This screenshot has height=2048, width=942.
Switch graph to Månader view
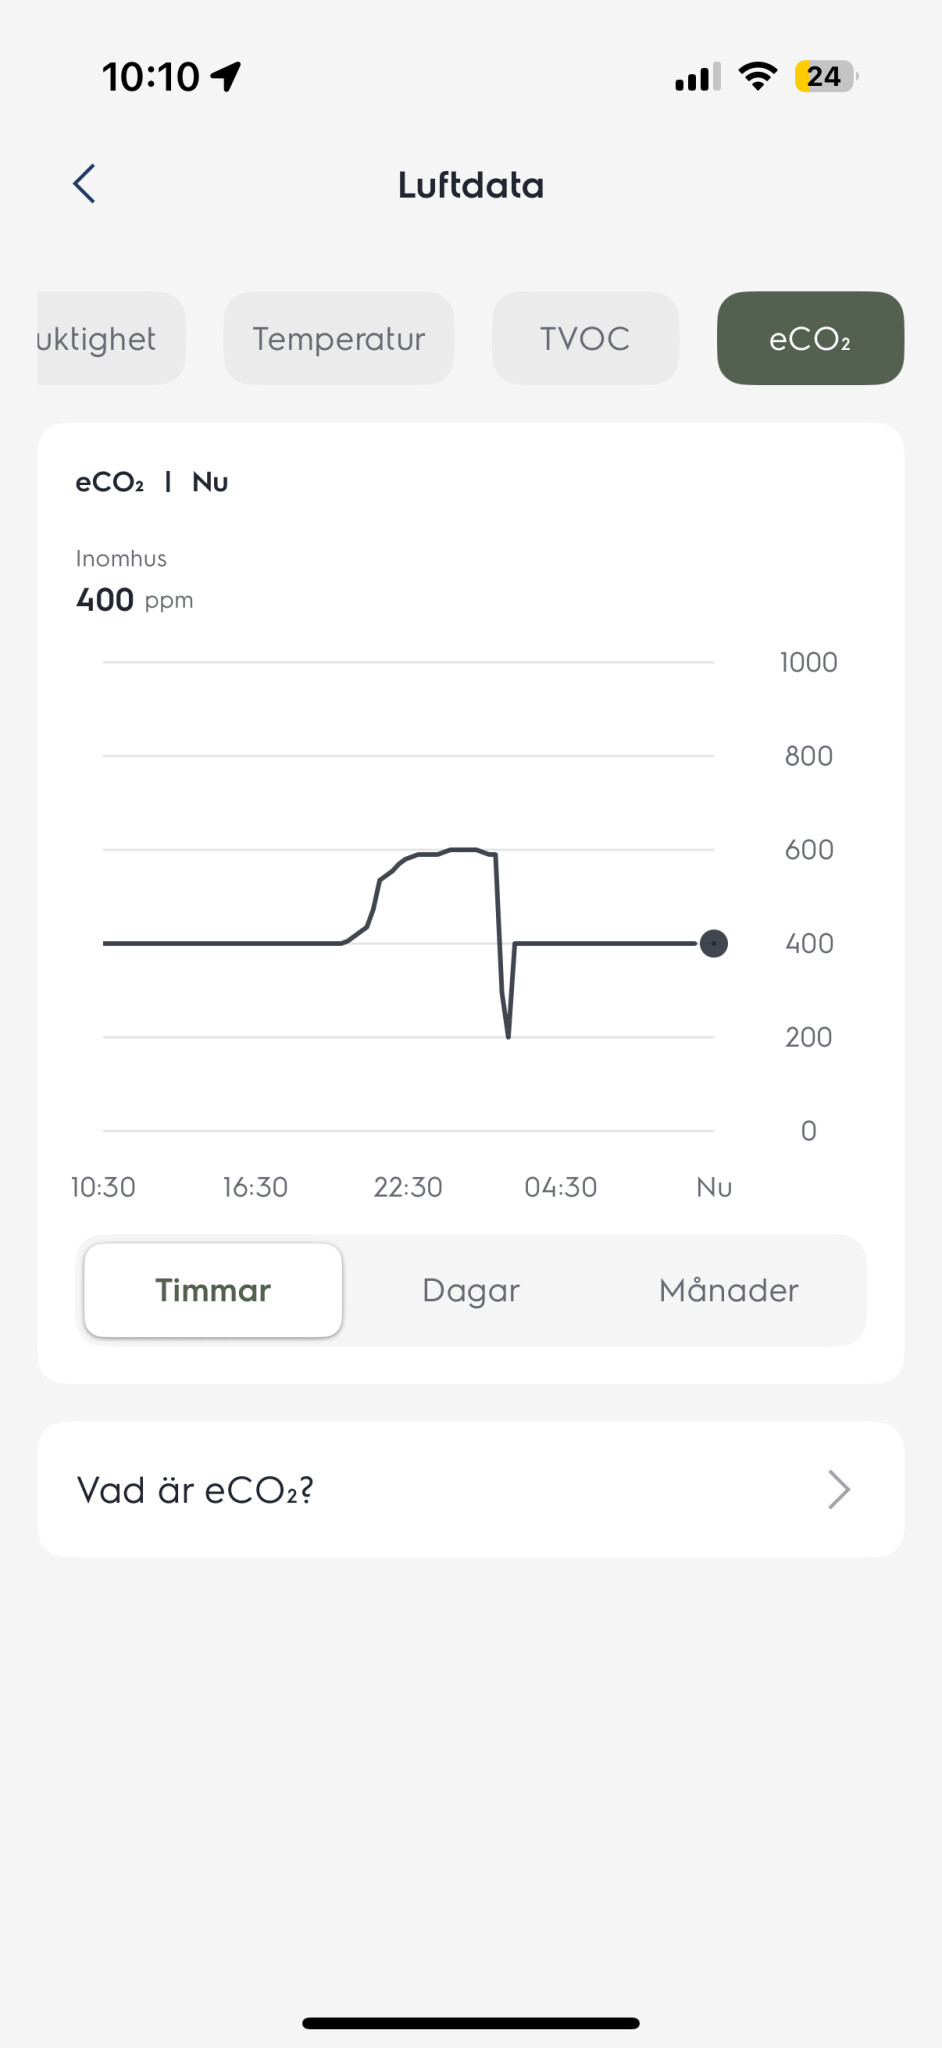tap(728, 1290)
